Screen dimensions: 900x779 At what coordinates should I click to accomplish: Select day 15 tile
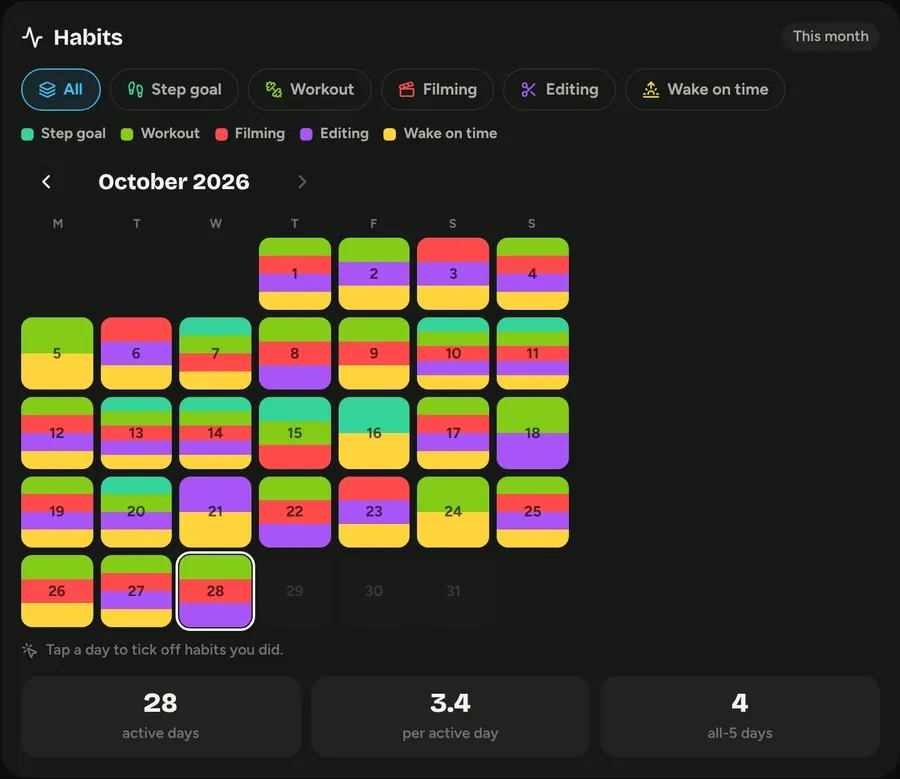coord(294,433)
